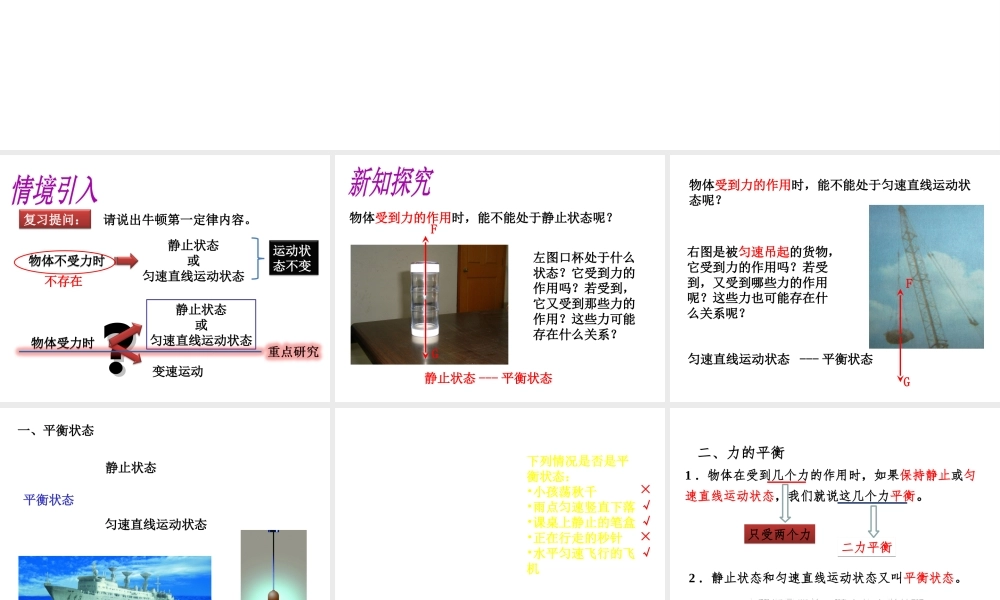This screenshot has height=600, width=1000.
Task: Click the 变速运动 text
Action: [x=177, y=372]
